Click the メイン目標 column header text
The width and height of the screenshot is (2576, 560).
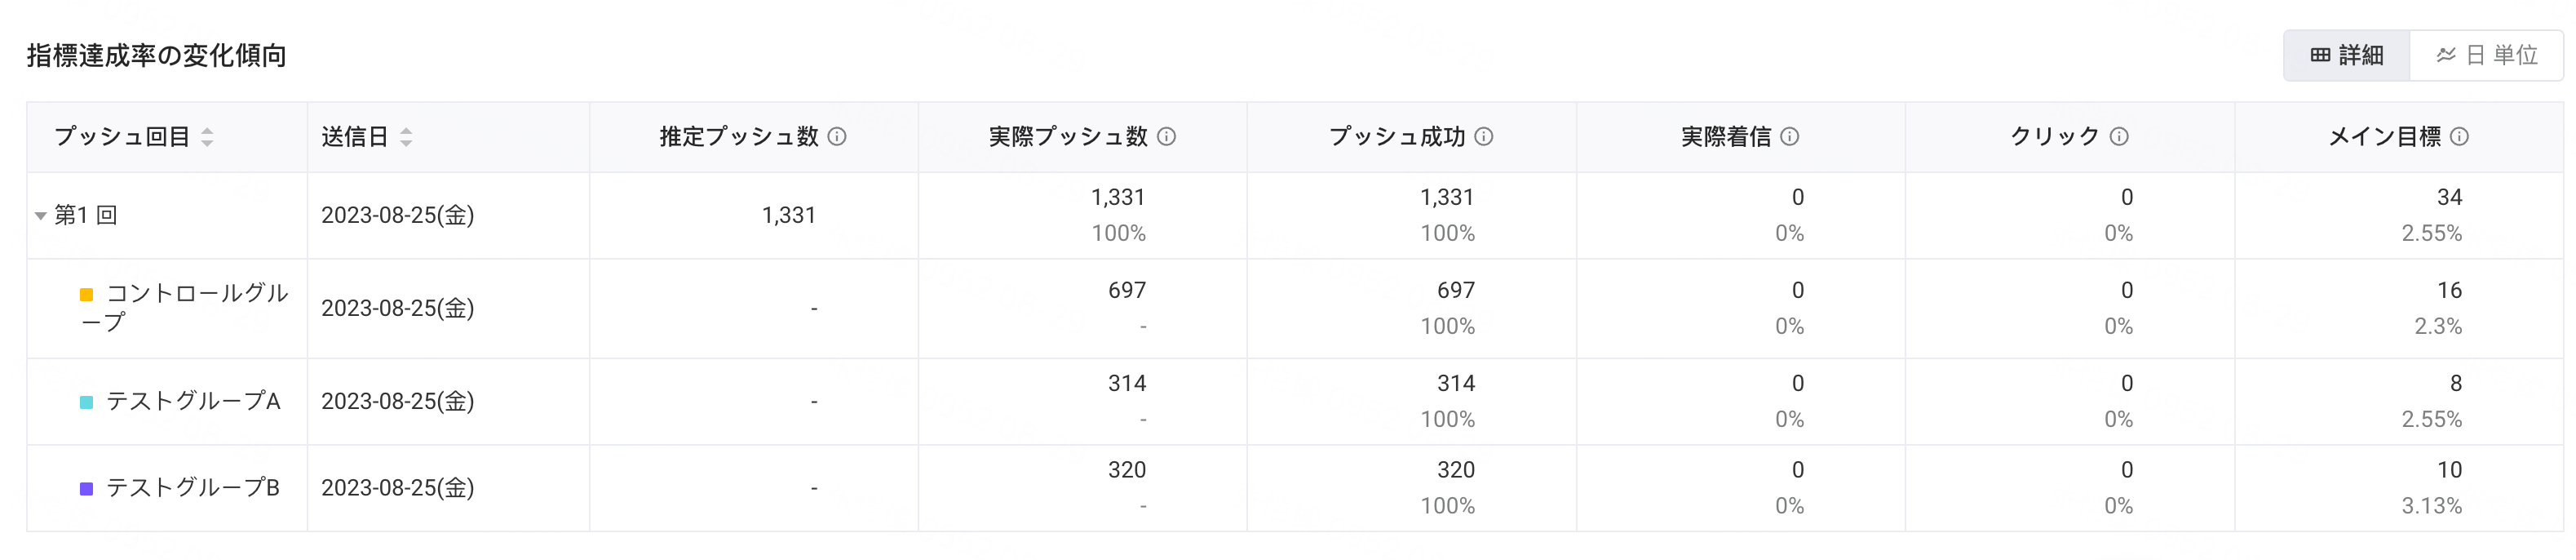point(2385,136)
